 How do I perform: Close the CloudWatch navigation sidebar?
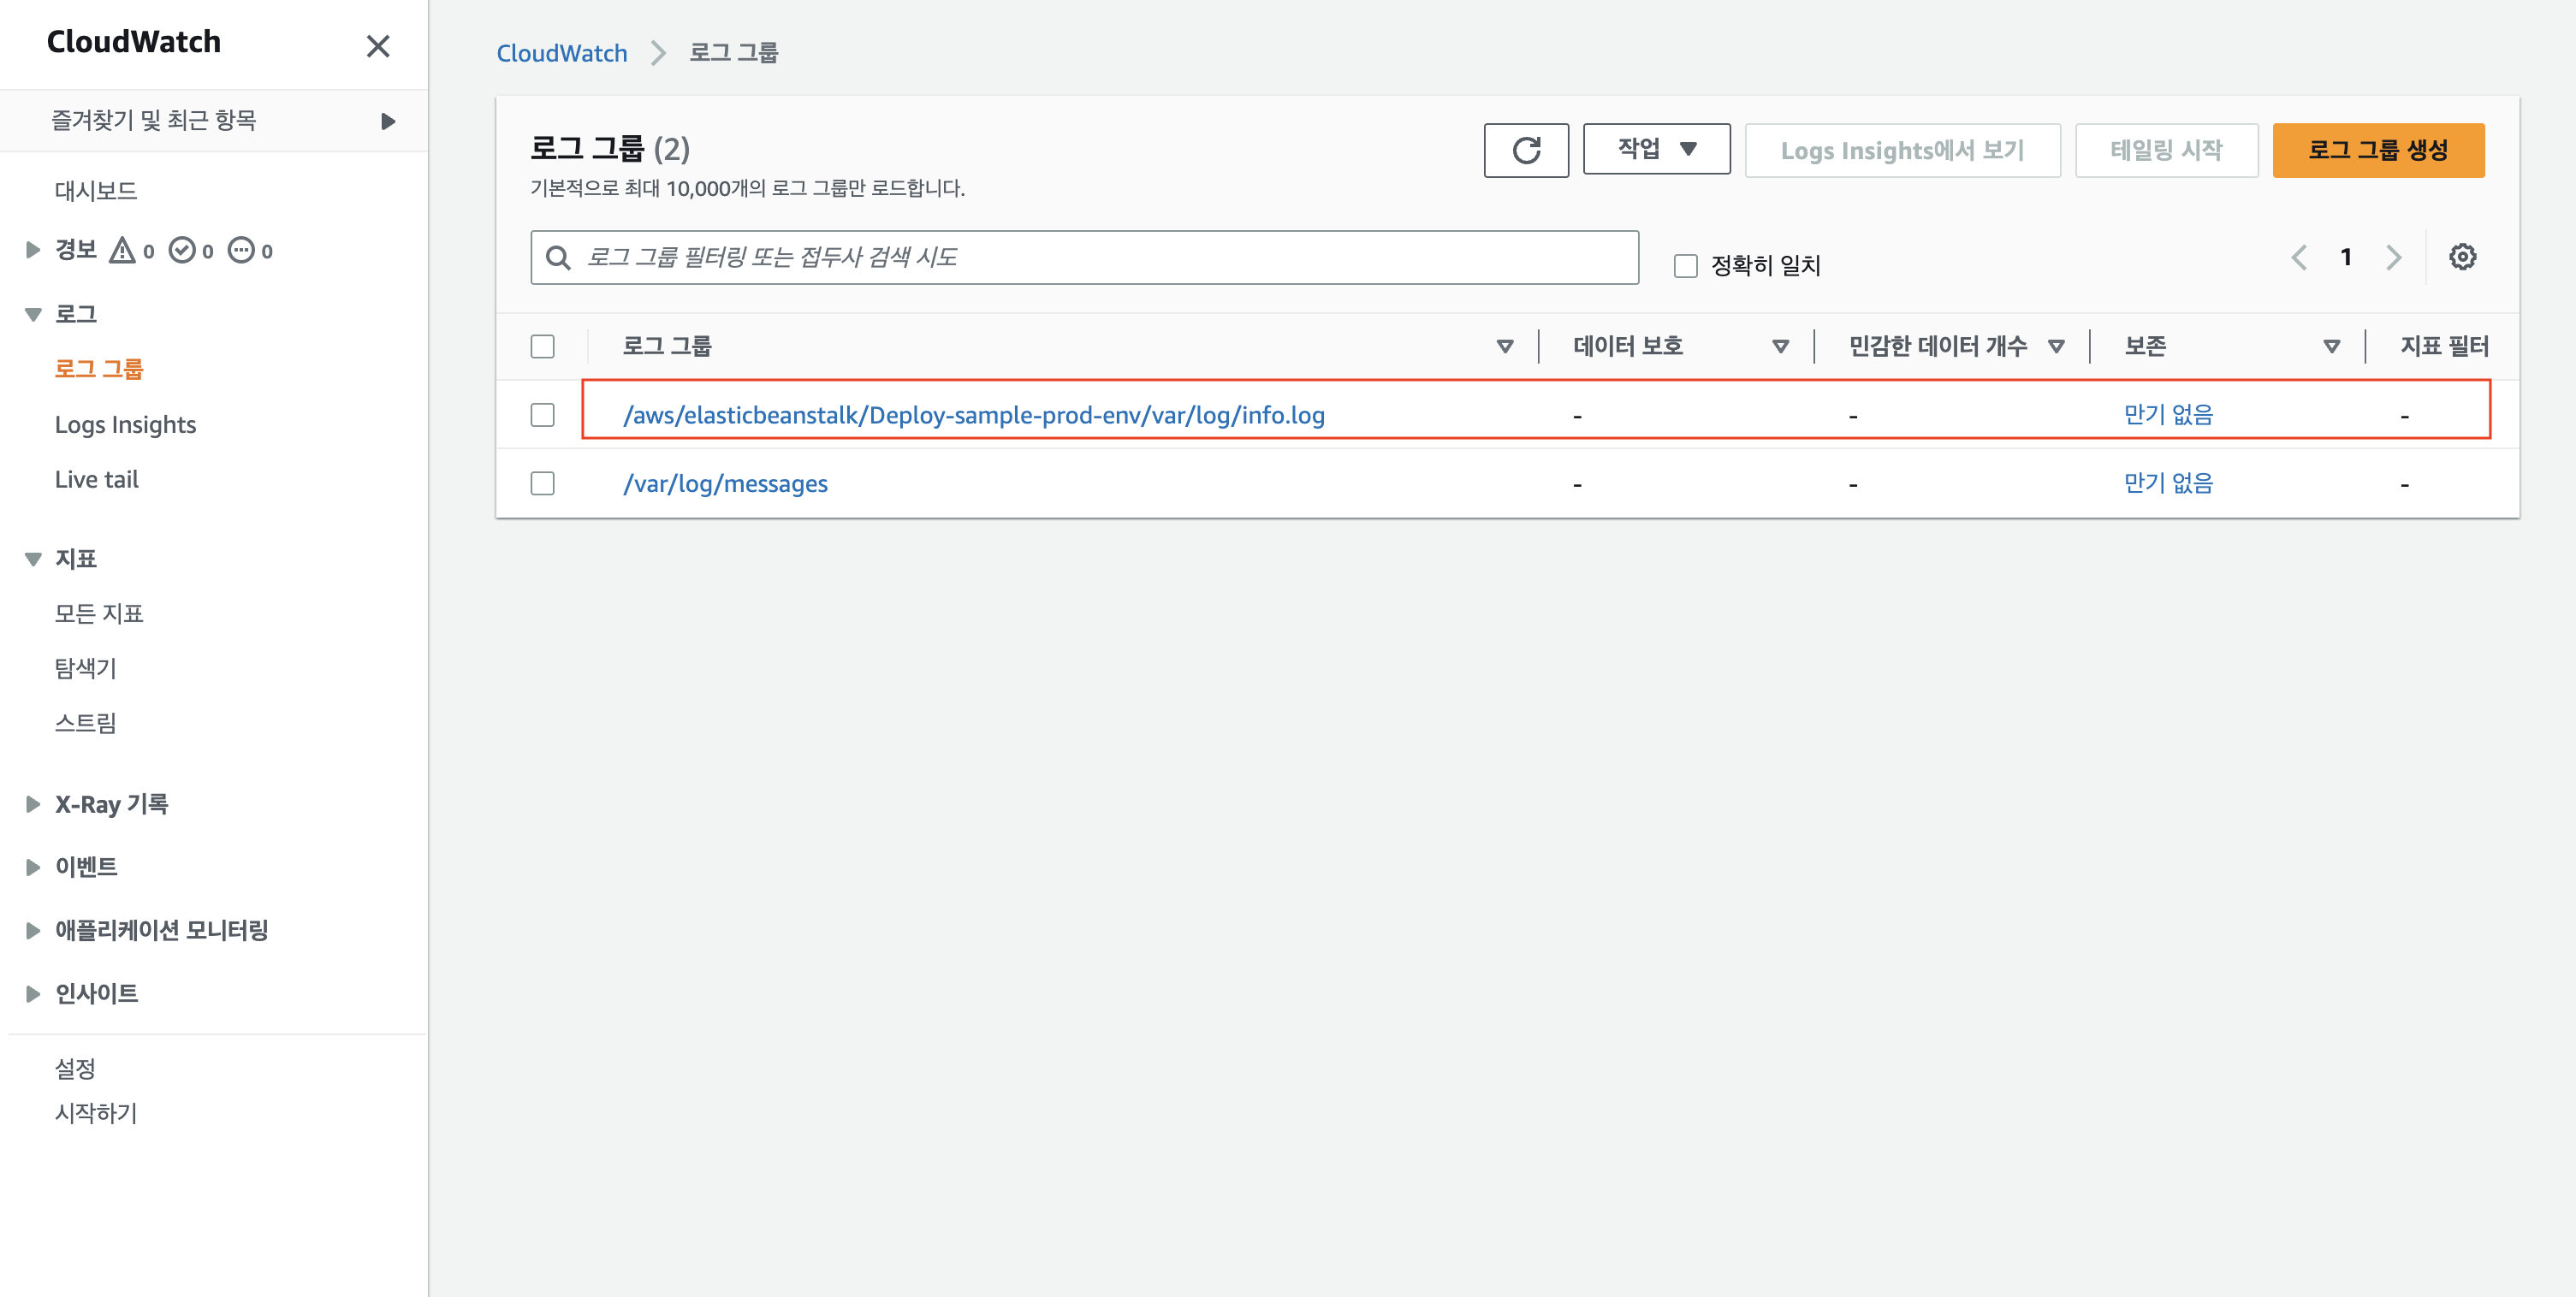click(378, 46)
